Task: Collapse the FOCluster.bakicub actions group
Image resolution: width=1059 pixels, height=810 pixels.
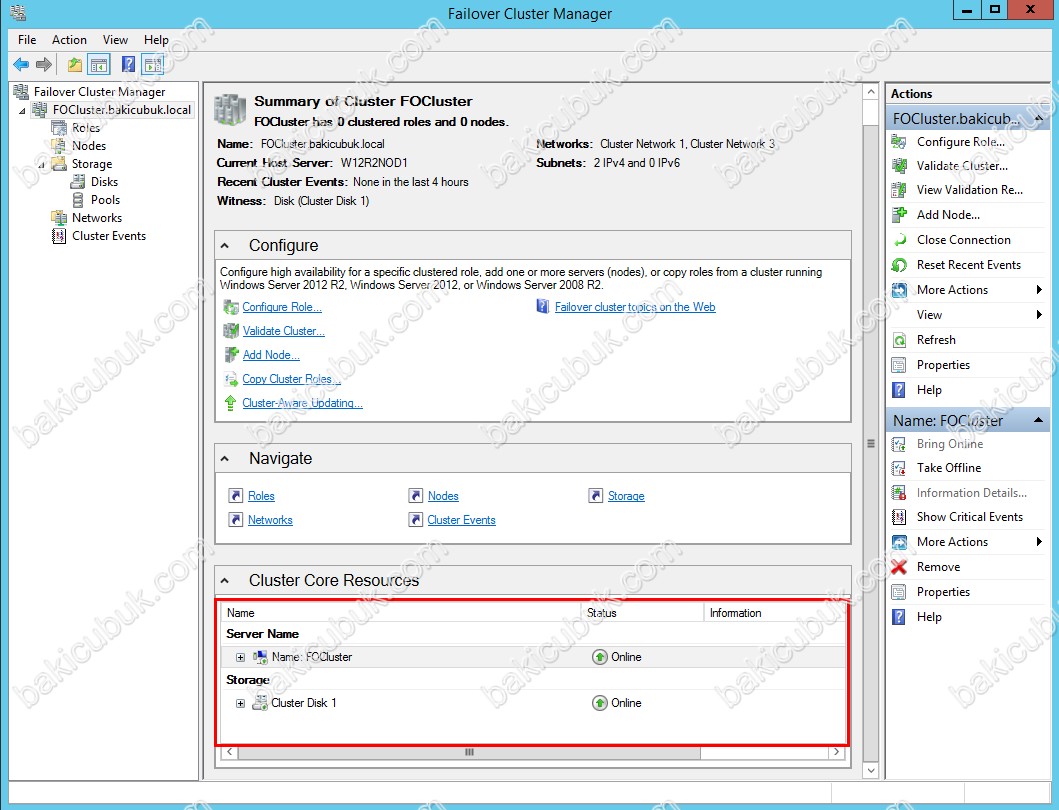Action: [1039, 119]
